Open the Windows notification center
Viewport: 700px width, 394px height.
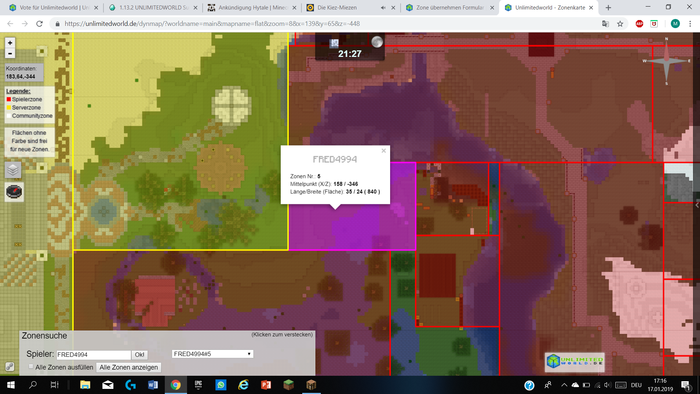[x=686, y=385]
